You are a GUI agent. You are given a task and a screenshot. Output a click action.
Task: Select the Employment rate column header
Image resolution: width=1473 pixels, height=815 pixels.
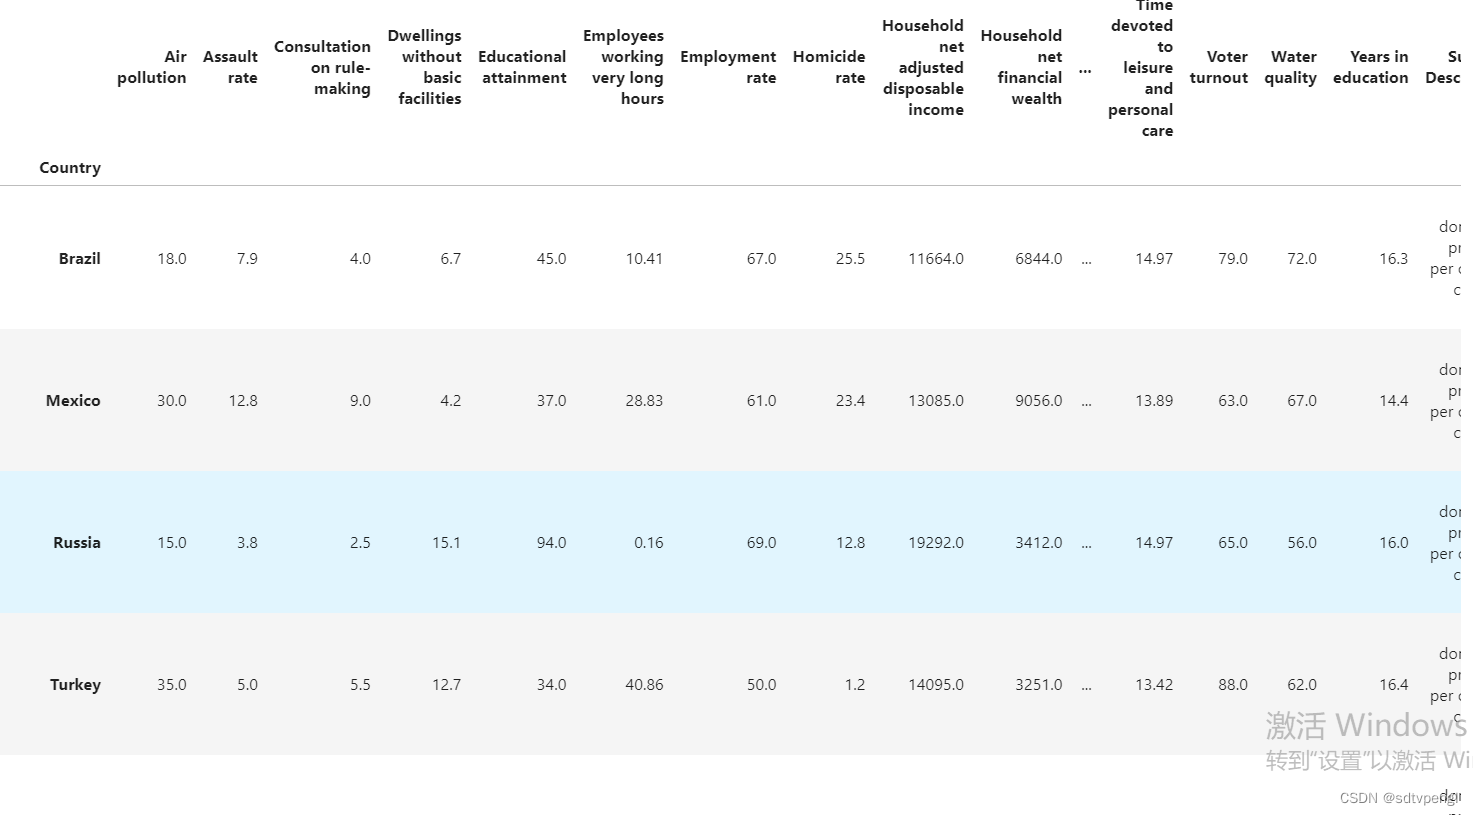coord(728,67)
